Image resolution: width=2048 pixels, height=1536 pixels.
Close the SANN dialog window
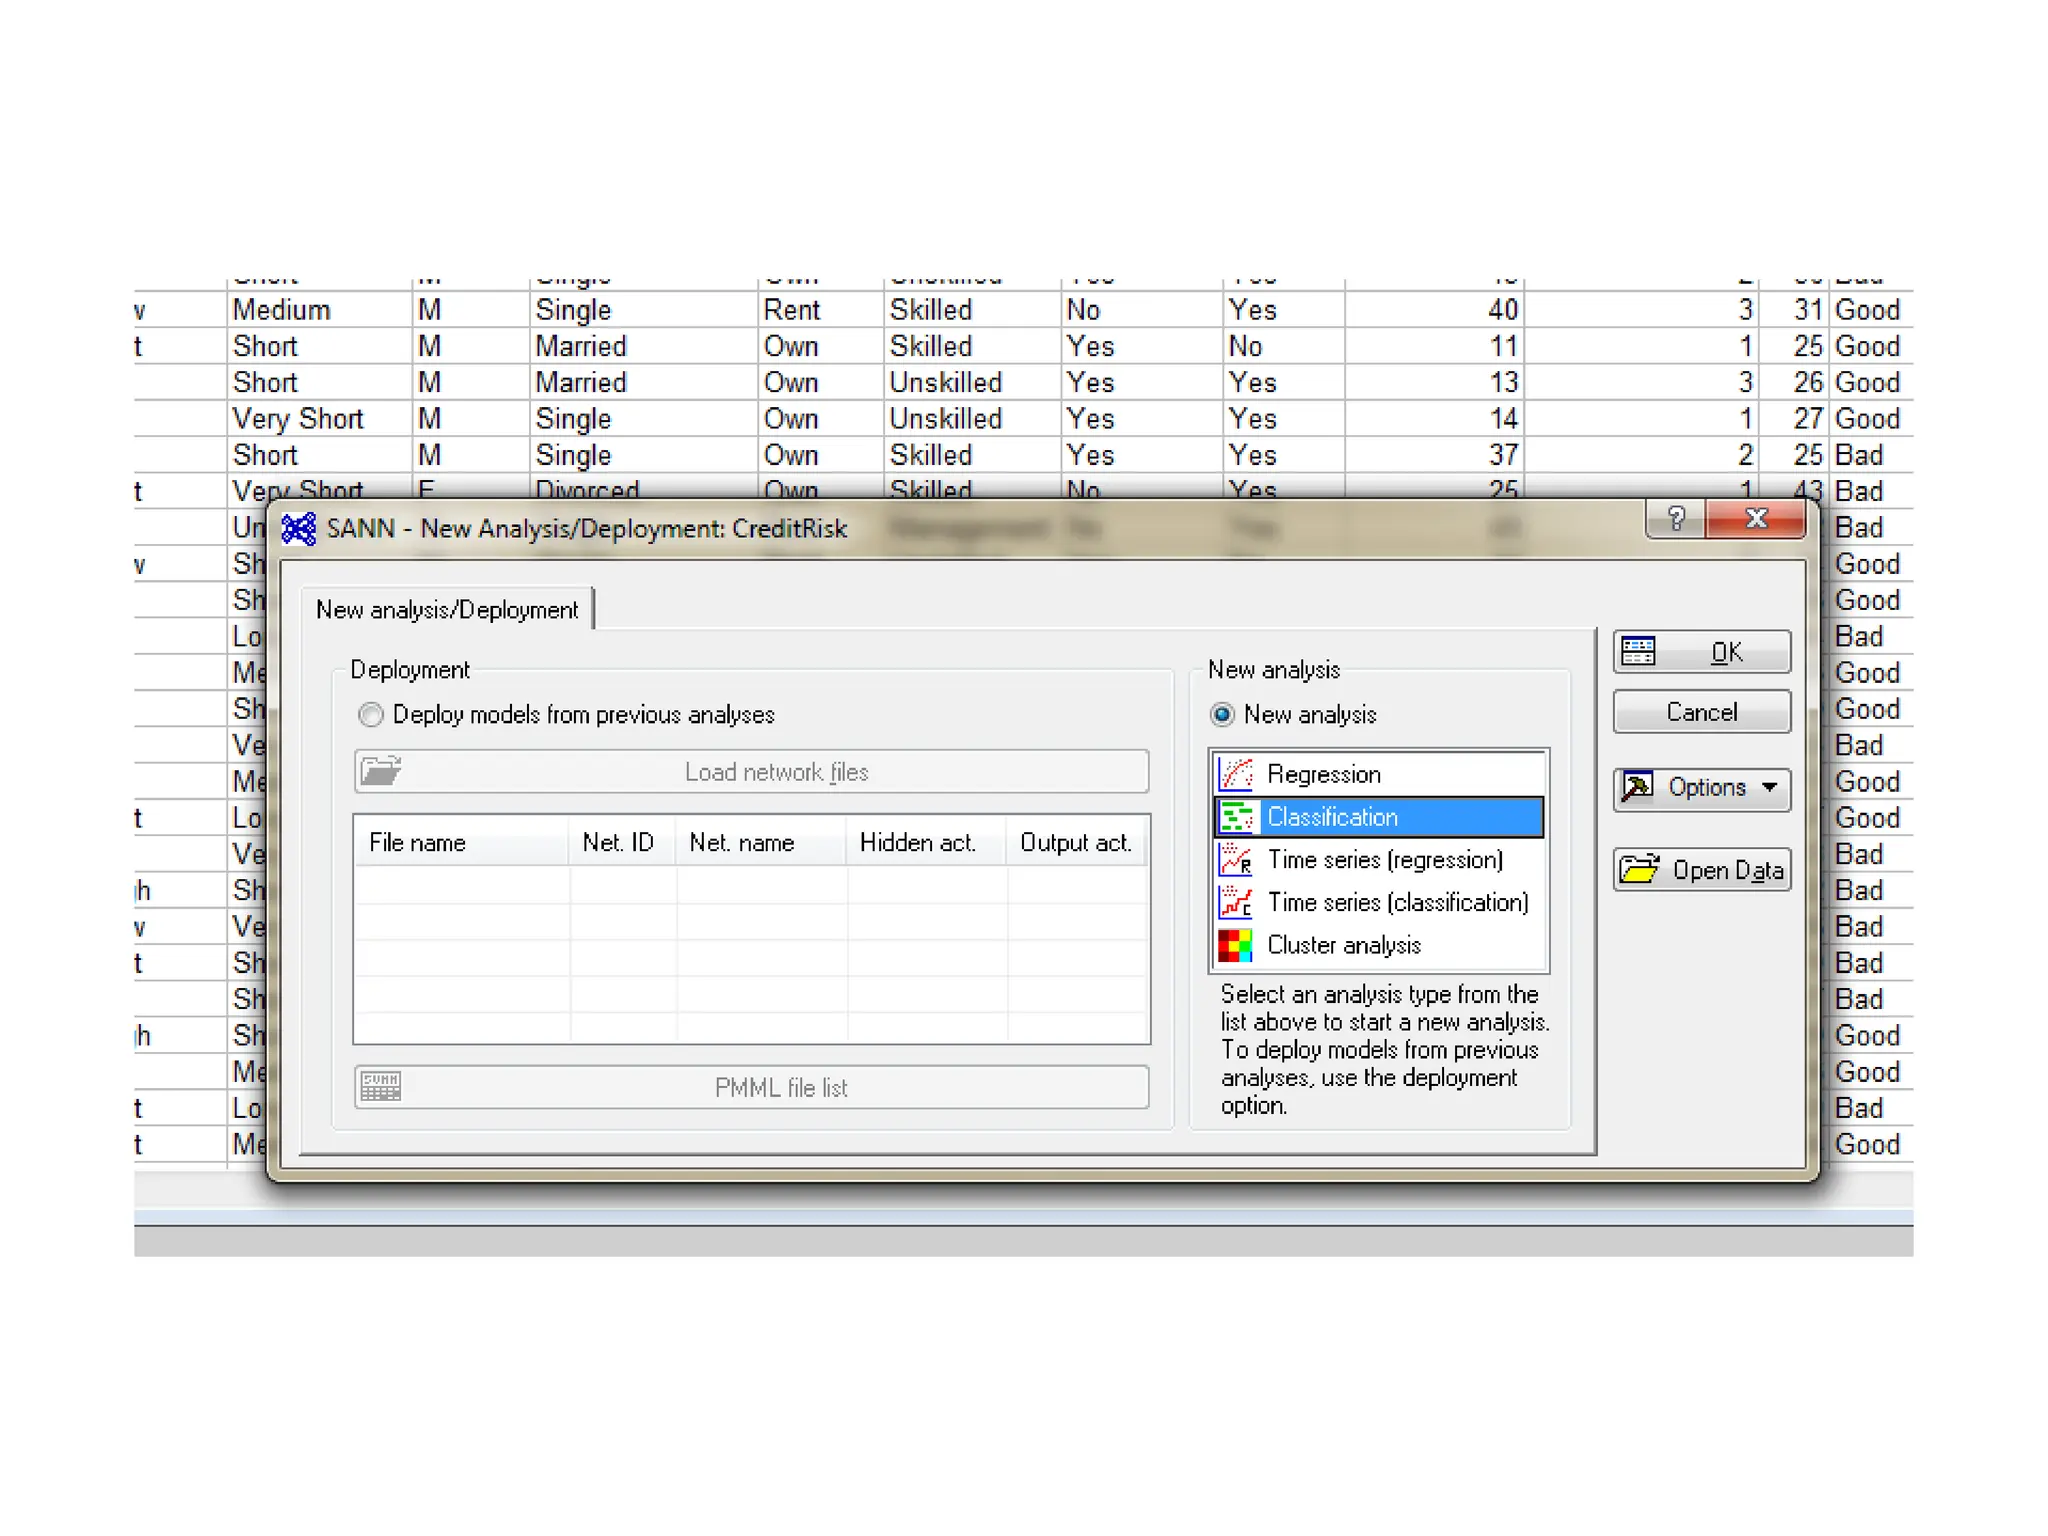point(1756,519)
